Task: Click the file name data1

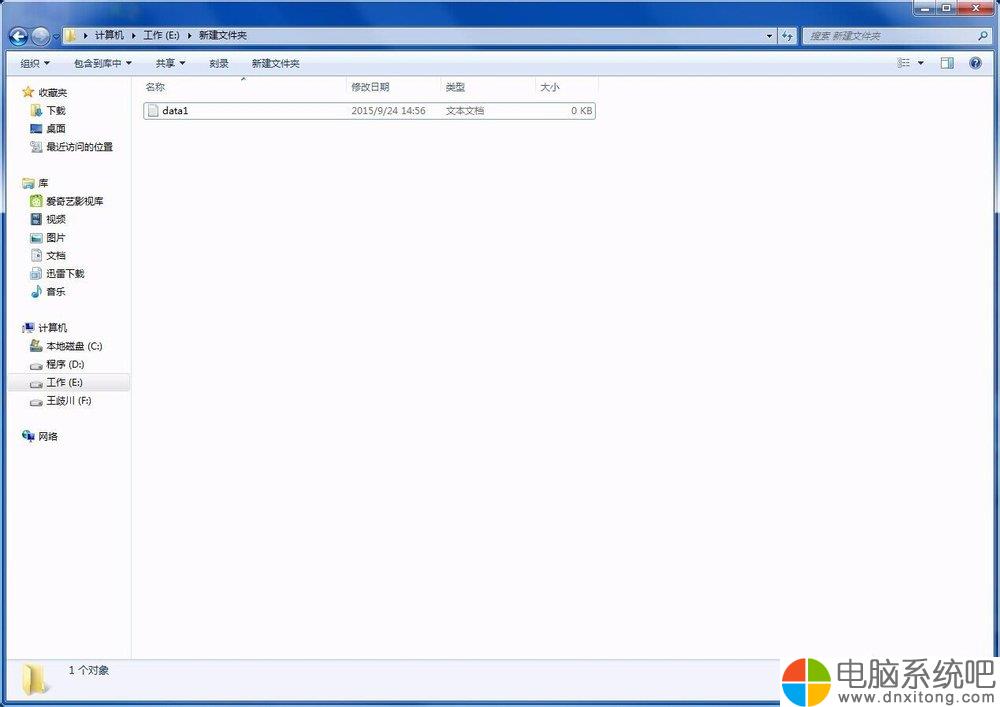Action: (x=175, y=111)
